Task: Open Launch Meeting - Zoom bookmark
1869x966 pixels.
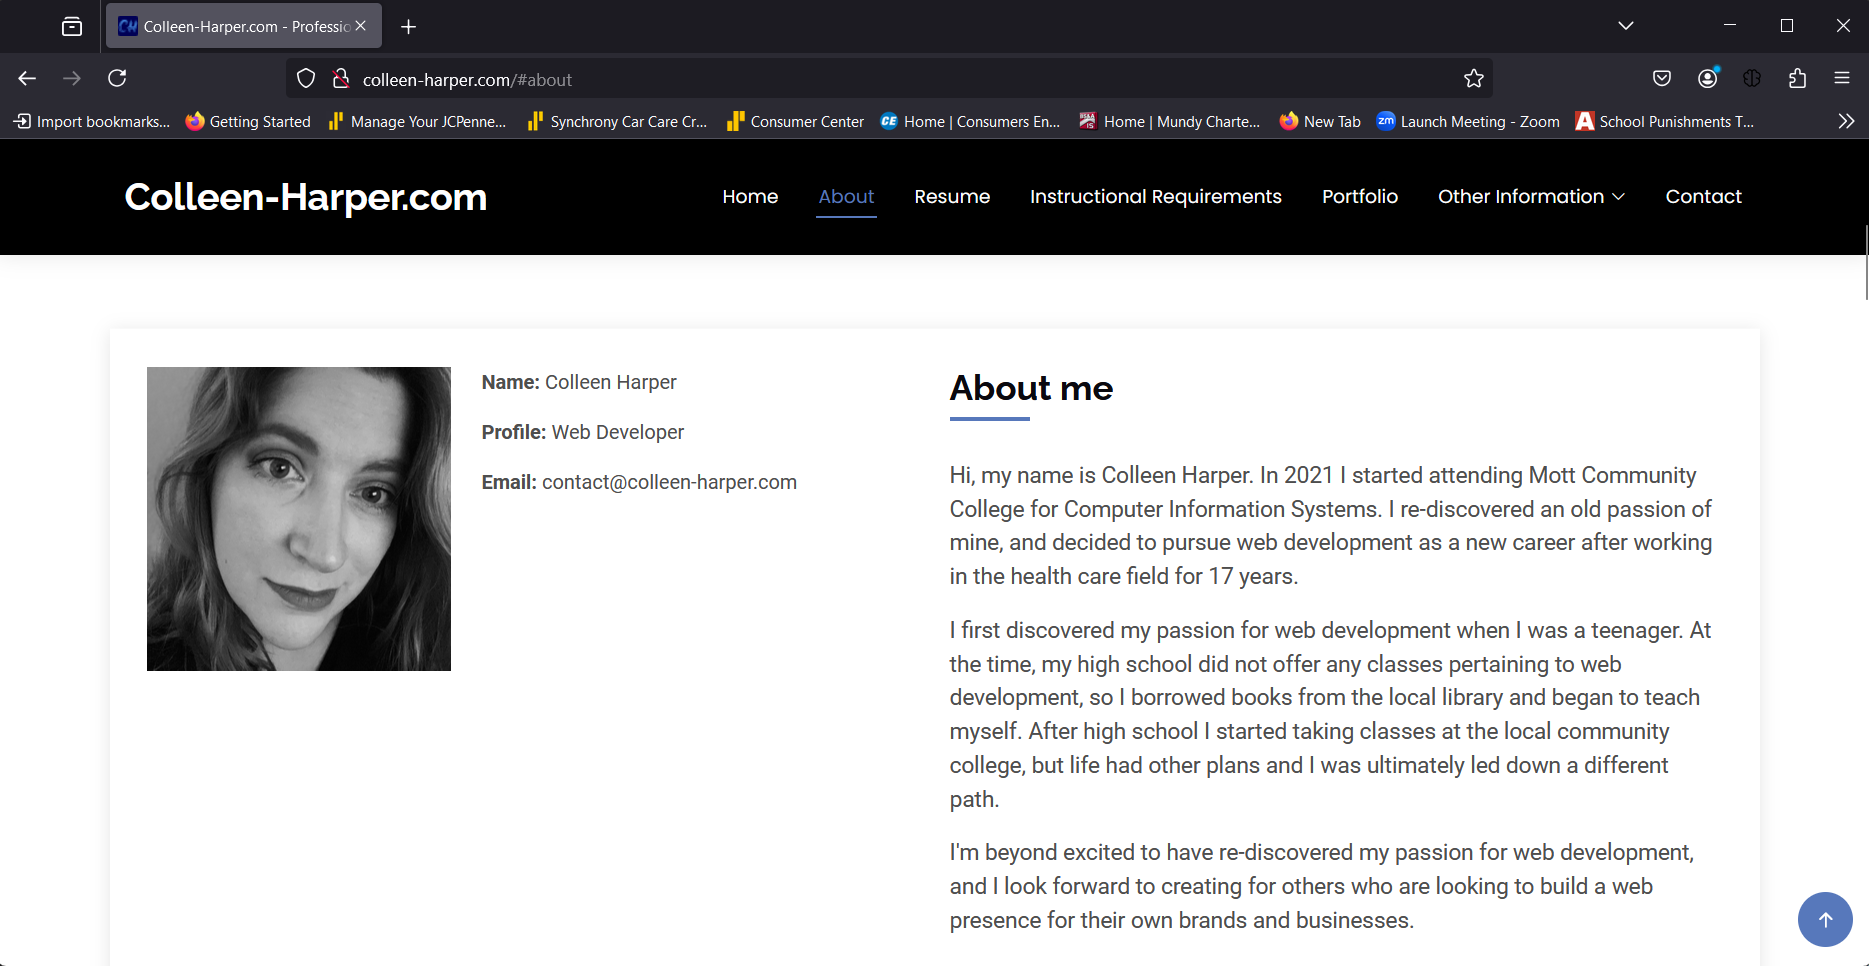Action: (1468, 121)
